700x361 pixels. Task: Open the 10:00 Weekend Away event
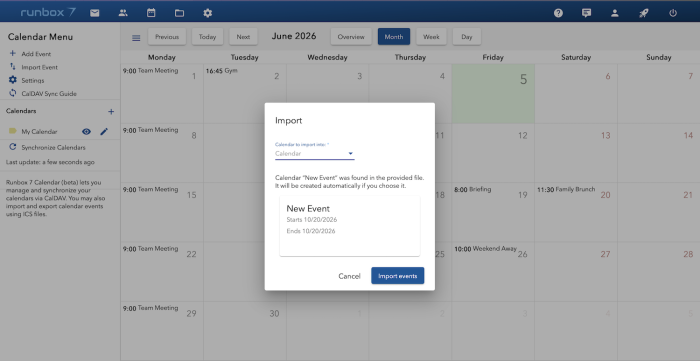pyautogui.click(x=485, y=249)
